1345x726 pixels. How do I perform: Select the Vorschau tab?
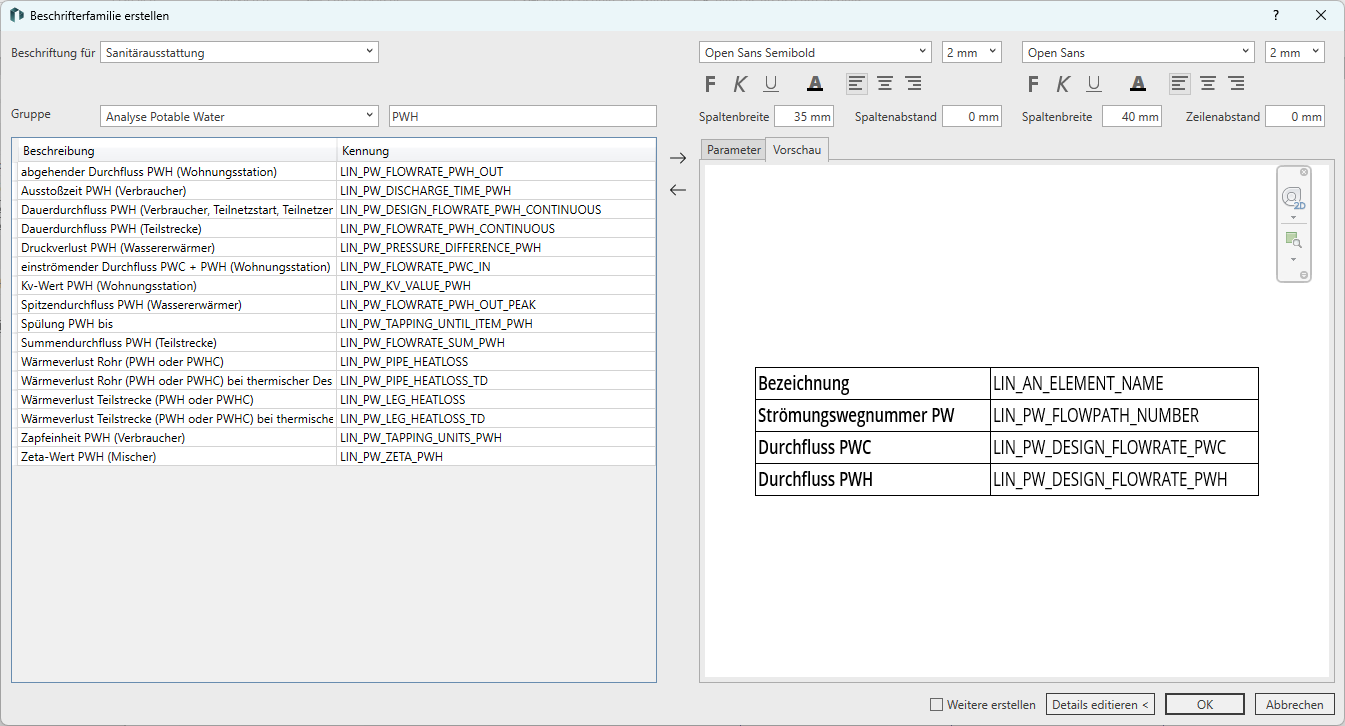coord(797,150)
